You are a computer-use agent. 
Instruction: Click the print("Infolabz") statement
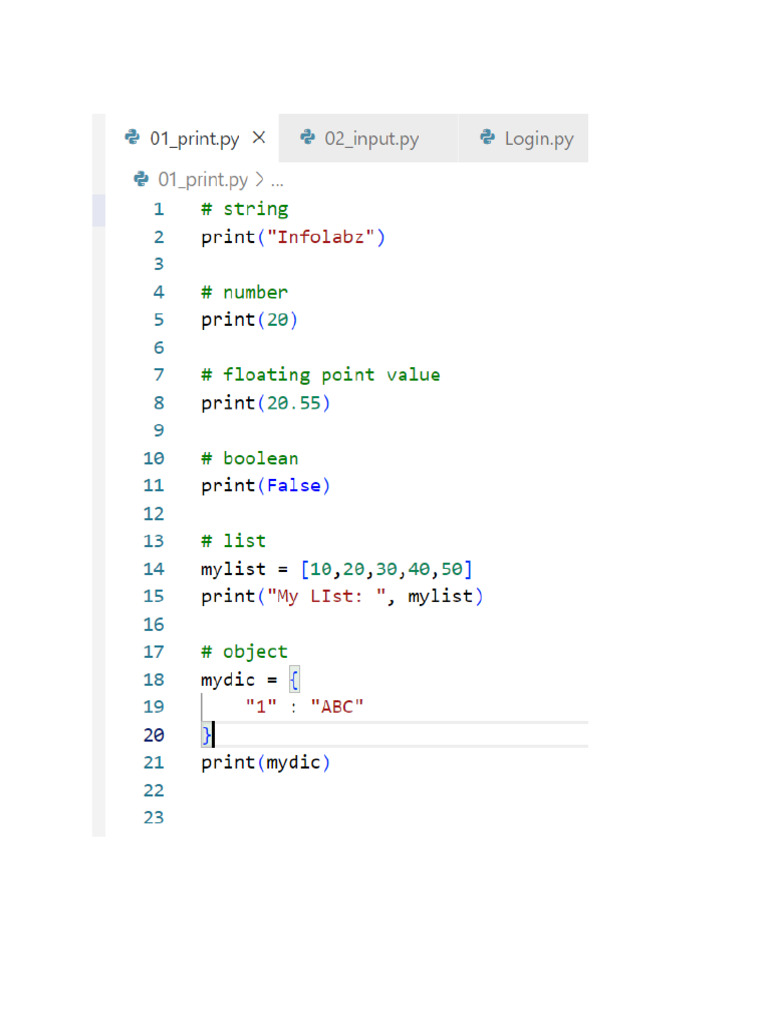pyautogui.click(x=293, y=236)
